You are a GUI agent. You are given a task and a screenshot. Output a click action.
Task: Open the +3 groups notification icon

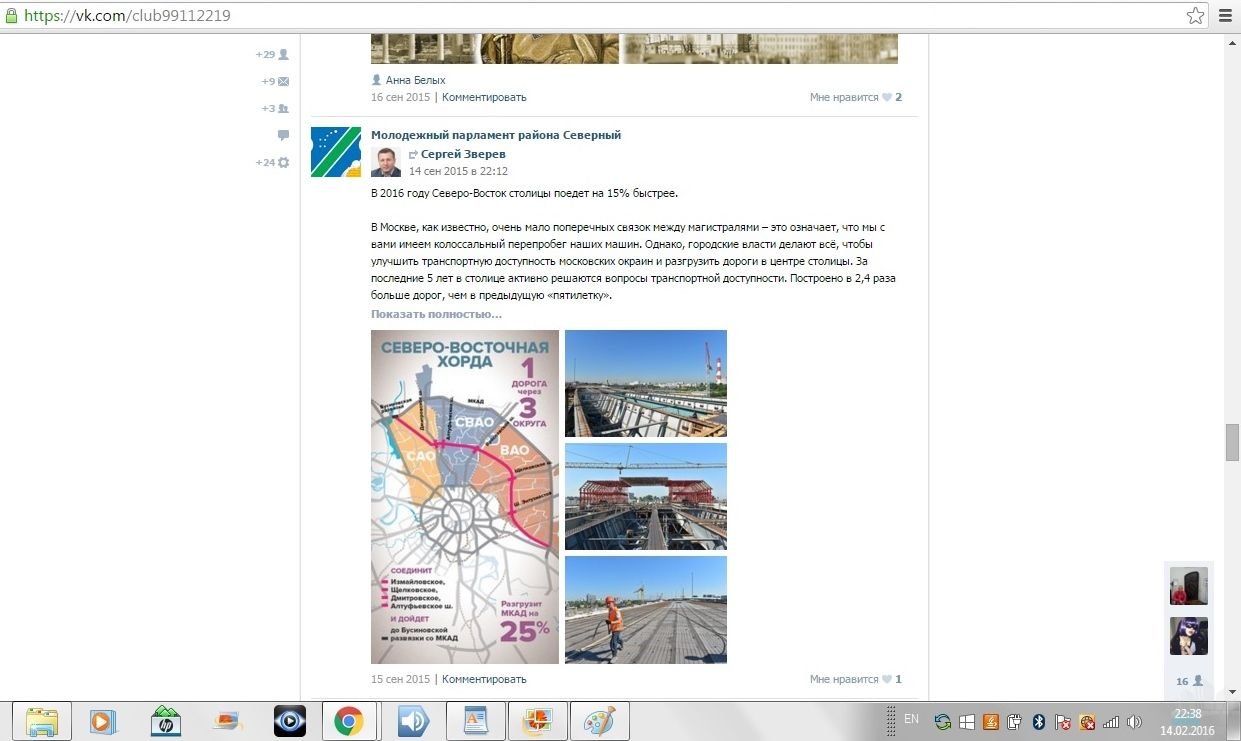[x=283, y=109]
